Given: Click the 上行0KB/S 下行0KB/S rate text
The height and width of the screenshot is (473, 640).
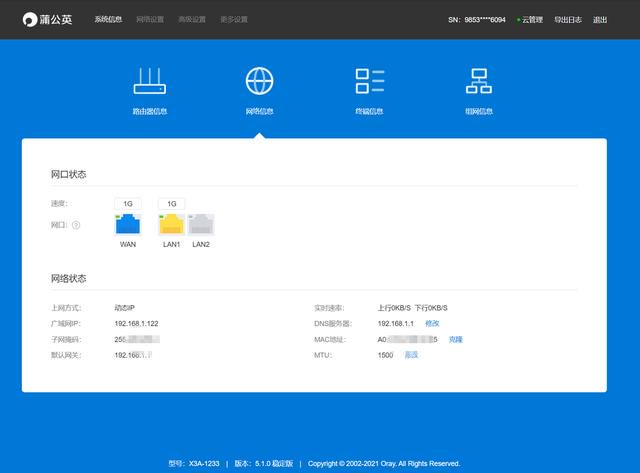Looking at the screenshot, I should [x=412, y=308].
